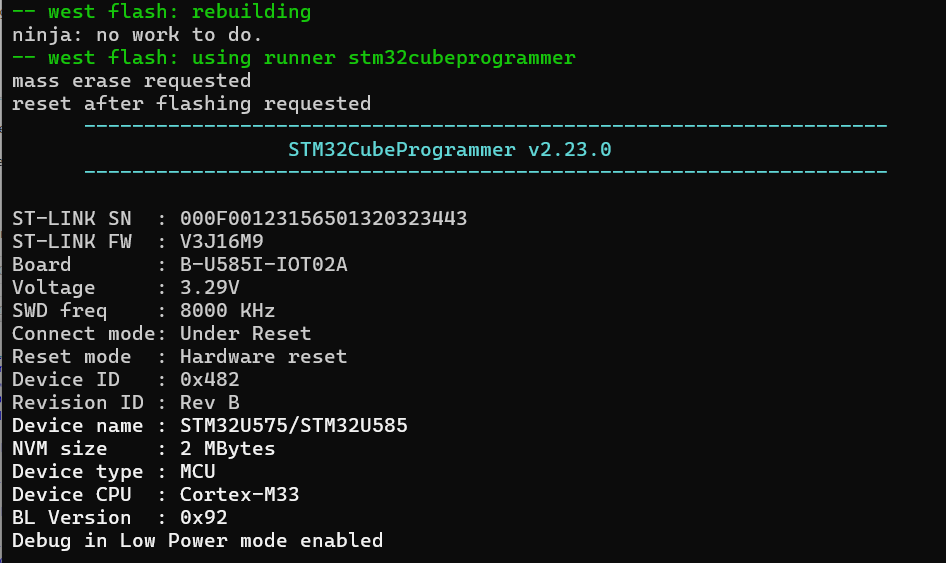Click the board name B-U585I-IOT02A
The width and height of the screenshot is (946, 563).
pyautogui.click(x=264, y=264)
